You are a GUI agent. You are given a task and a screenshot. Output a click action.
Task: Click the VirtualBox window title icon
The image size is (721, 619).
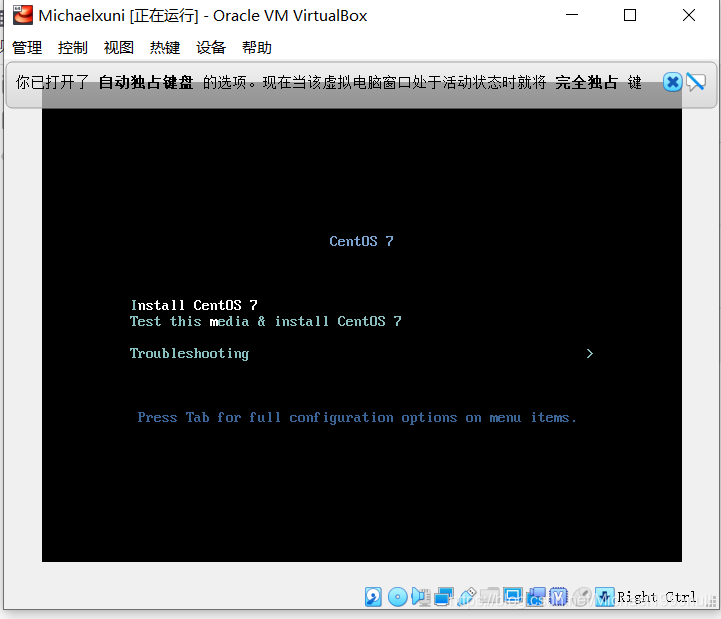click(x=23, y=15)
